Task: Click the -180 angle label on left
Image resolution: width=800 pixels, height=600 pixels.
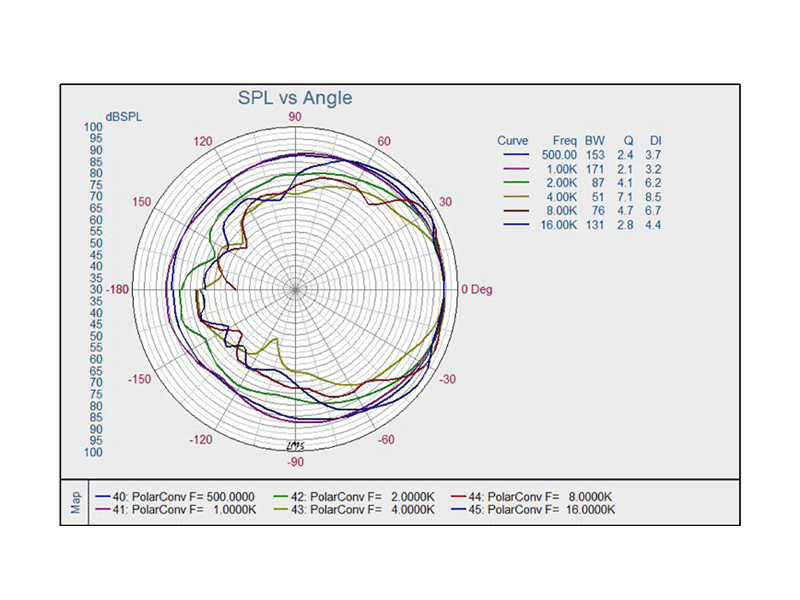Action: [121, 290]
